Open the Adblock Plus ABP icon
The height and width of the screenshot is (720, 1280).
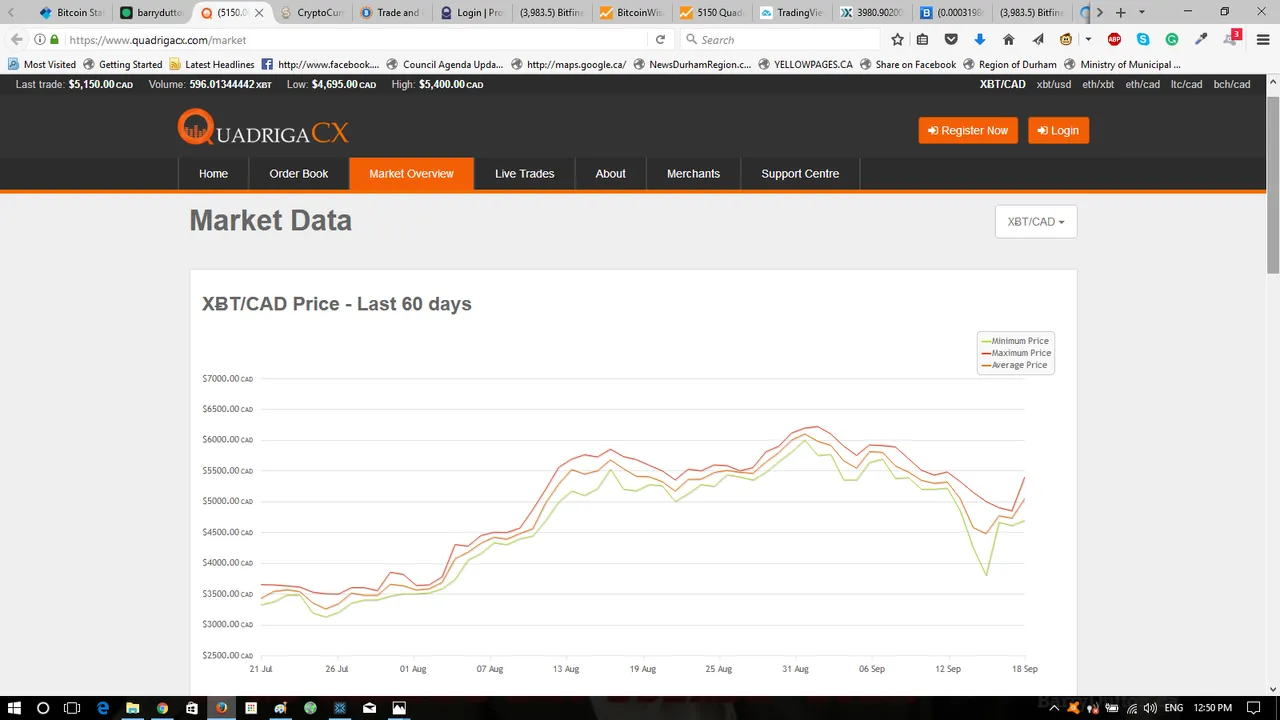coord(1114,40)
